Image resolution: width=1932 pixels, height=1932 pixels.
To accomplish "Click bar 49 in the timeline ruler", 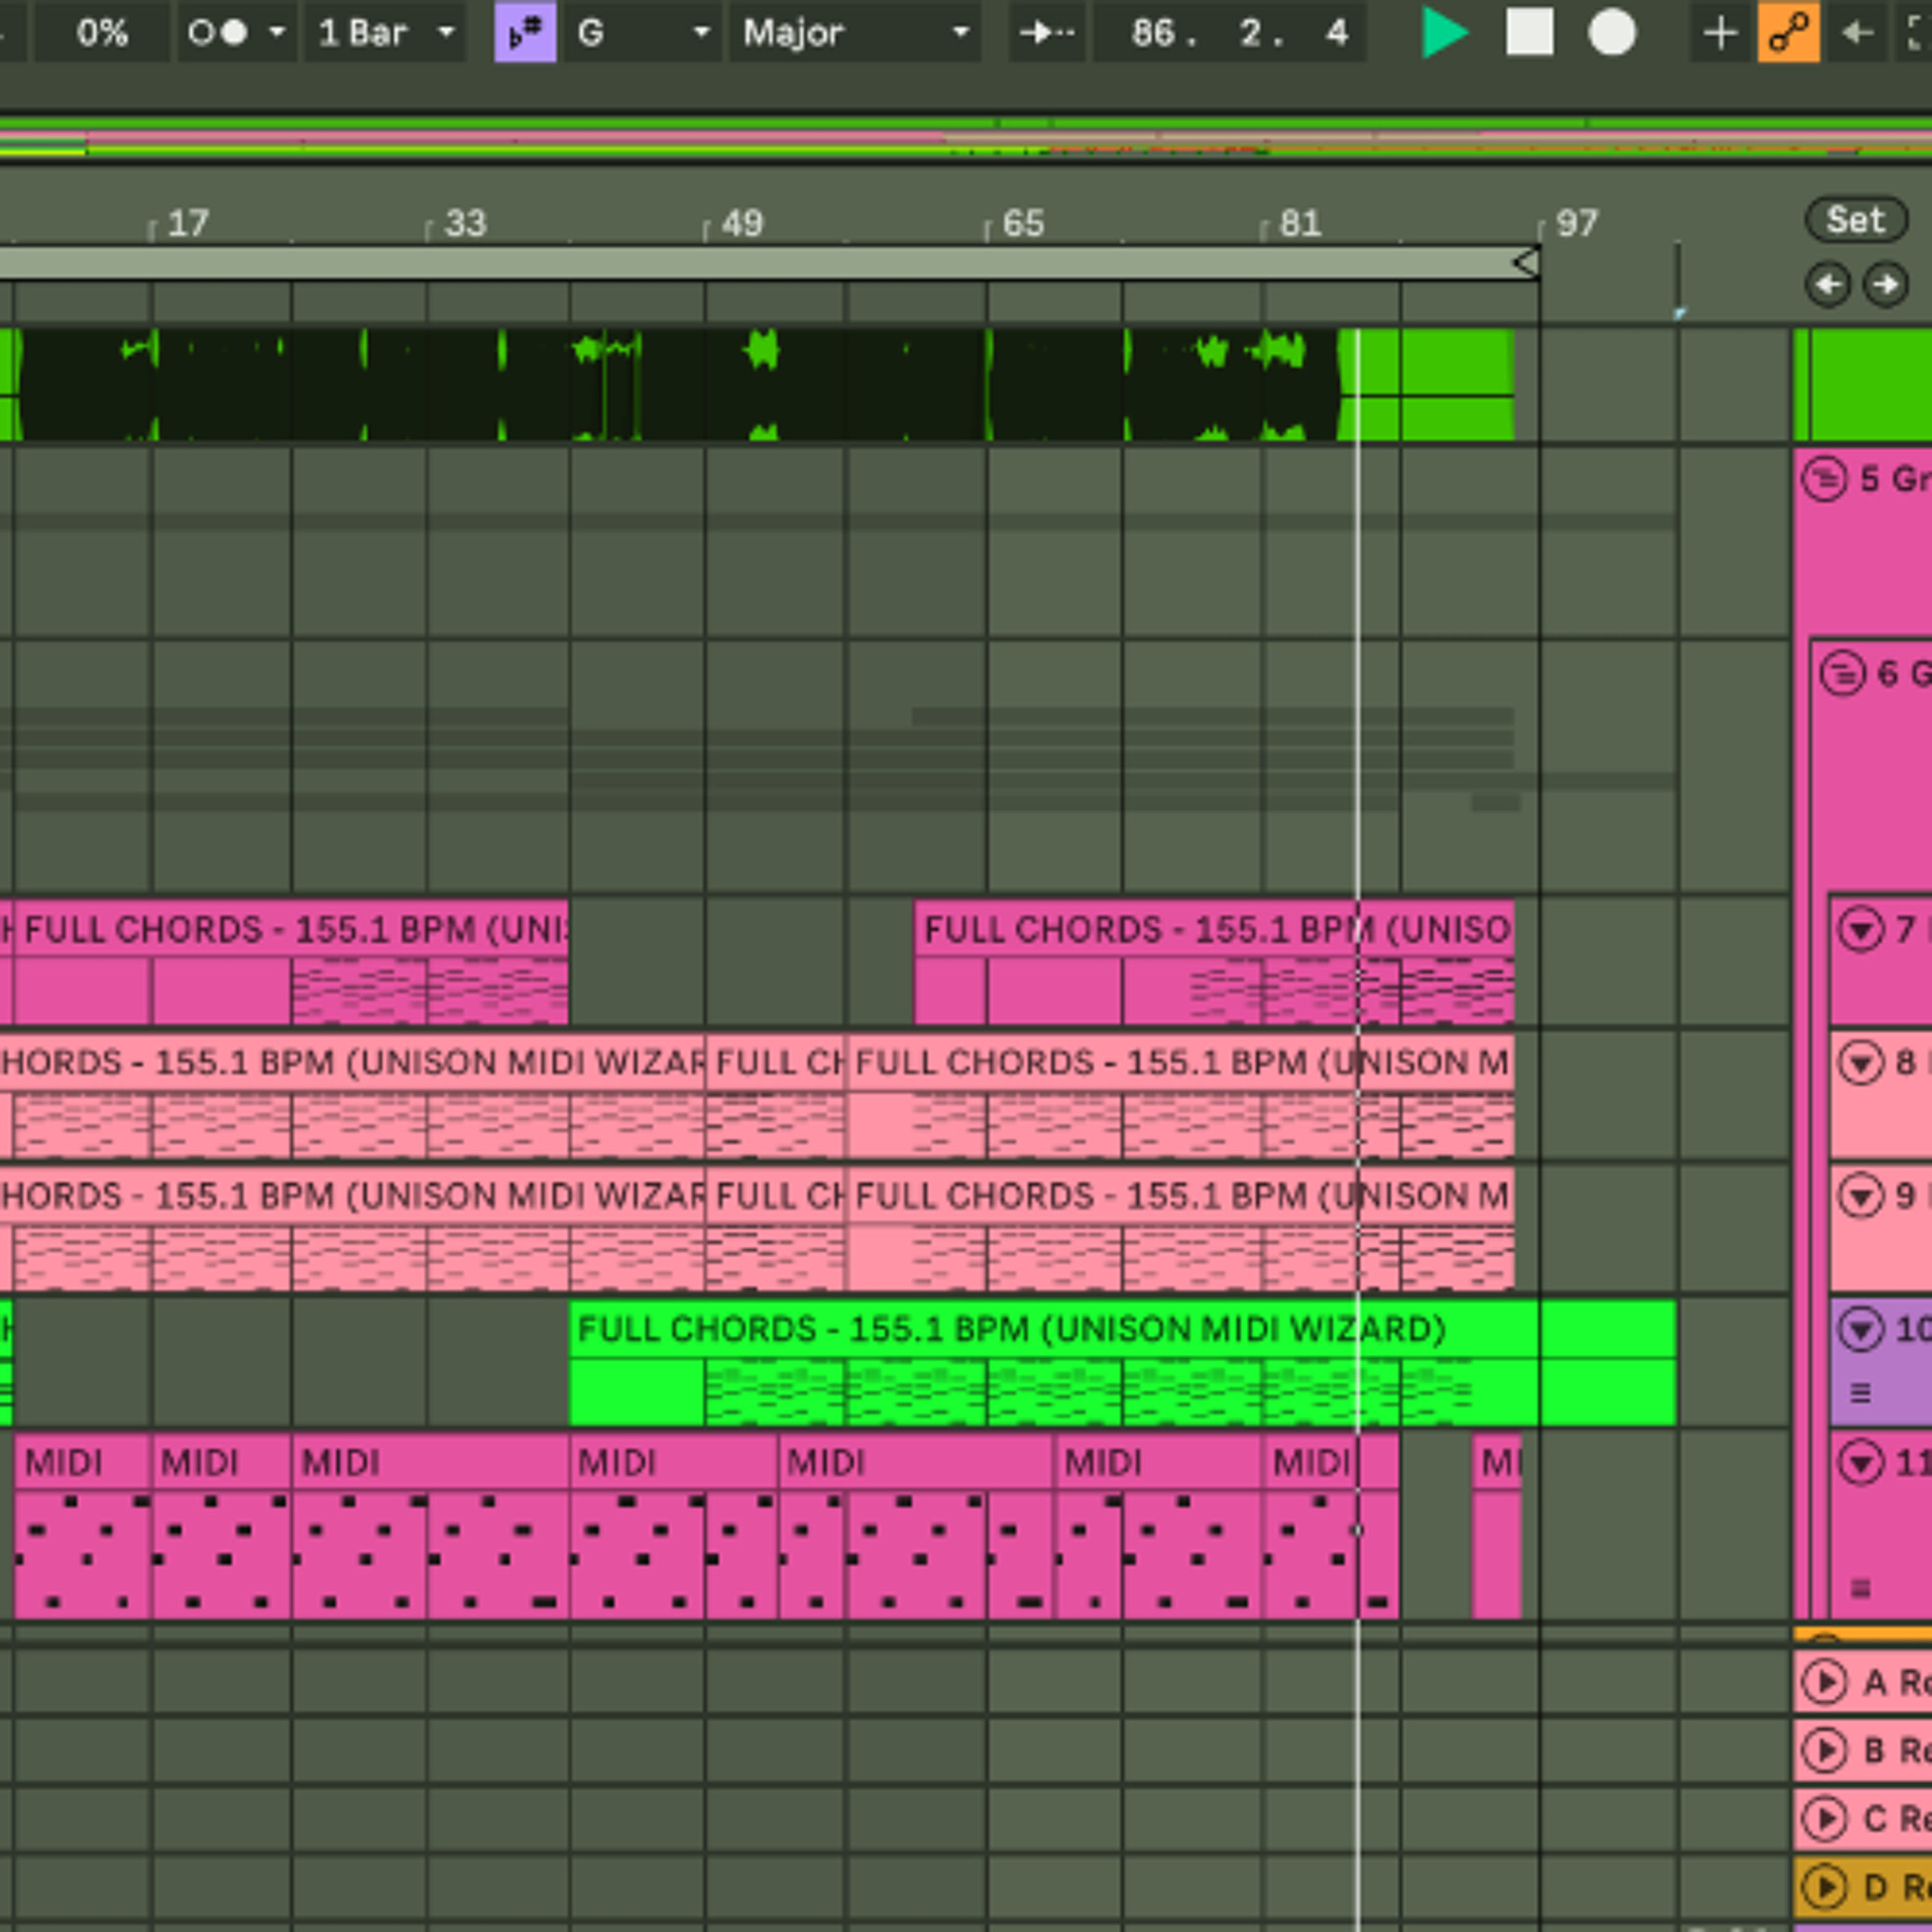I will tap(741, 223).
